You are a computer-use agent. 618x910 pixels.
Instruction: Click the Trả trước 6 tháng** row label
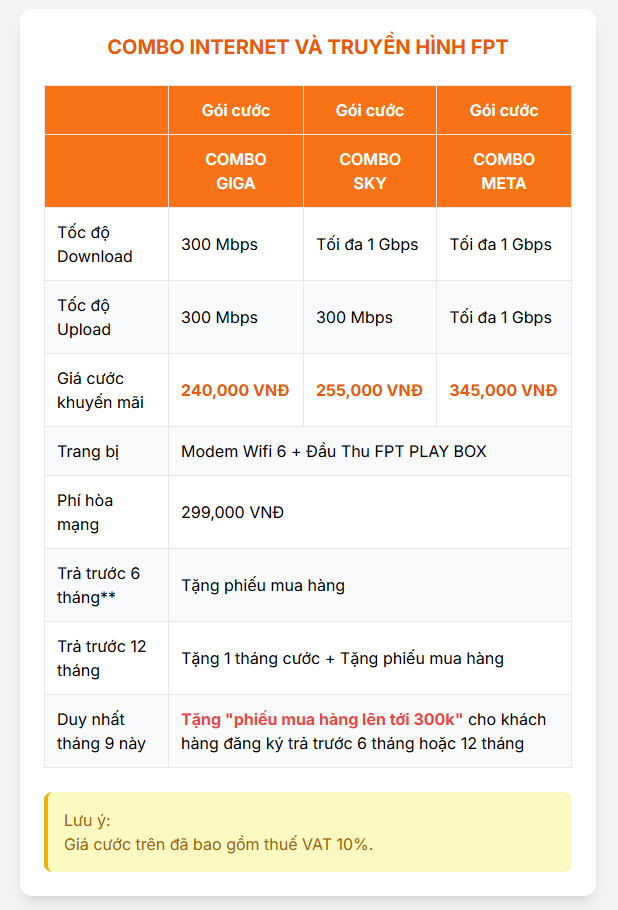(99, 585)
